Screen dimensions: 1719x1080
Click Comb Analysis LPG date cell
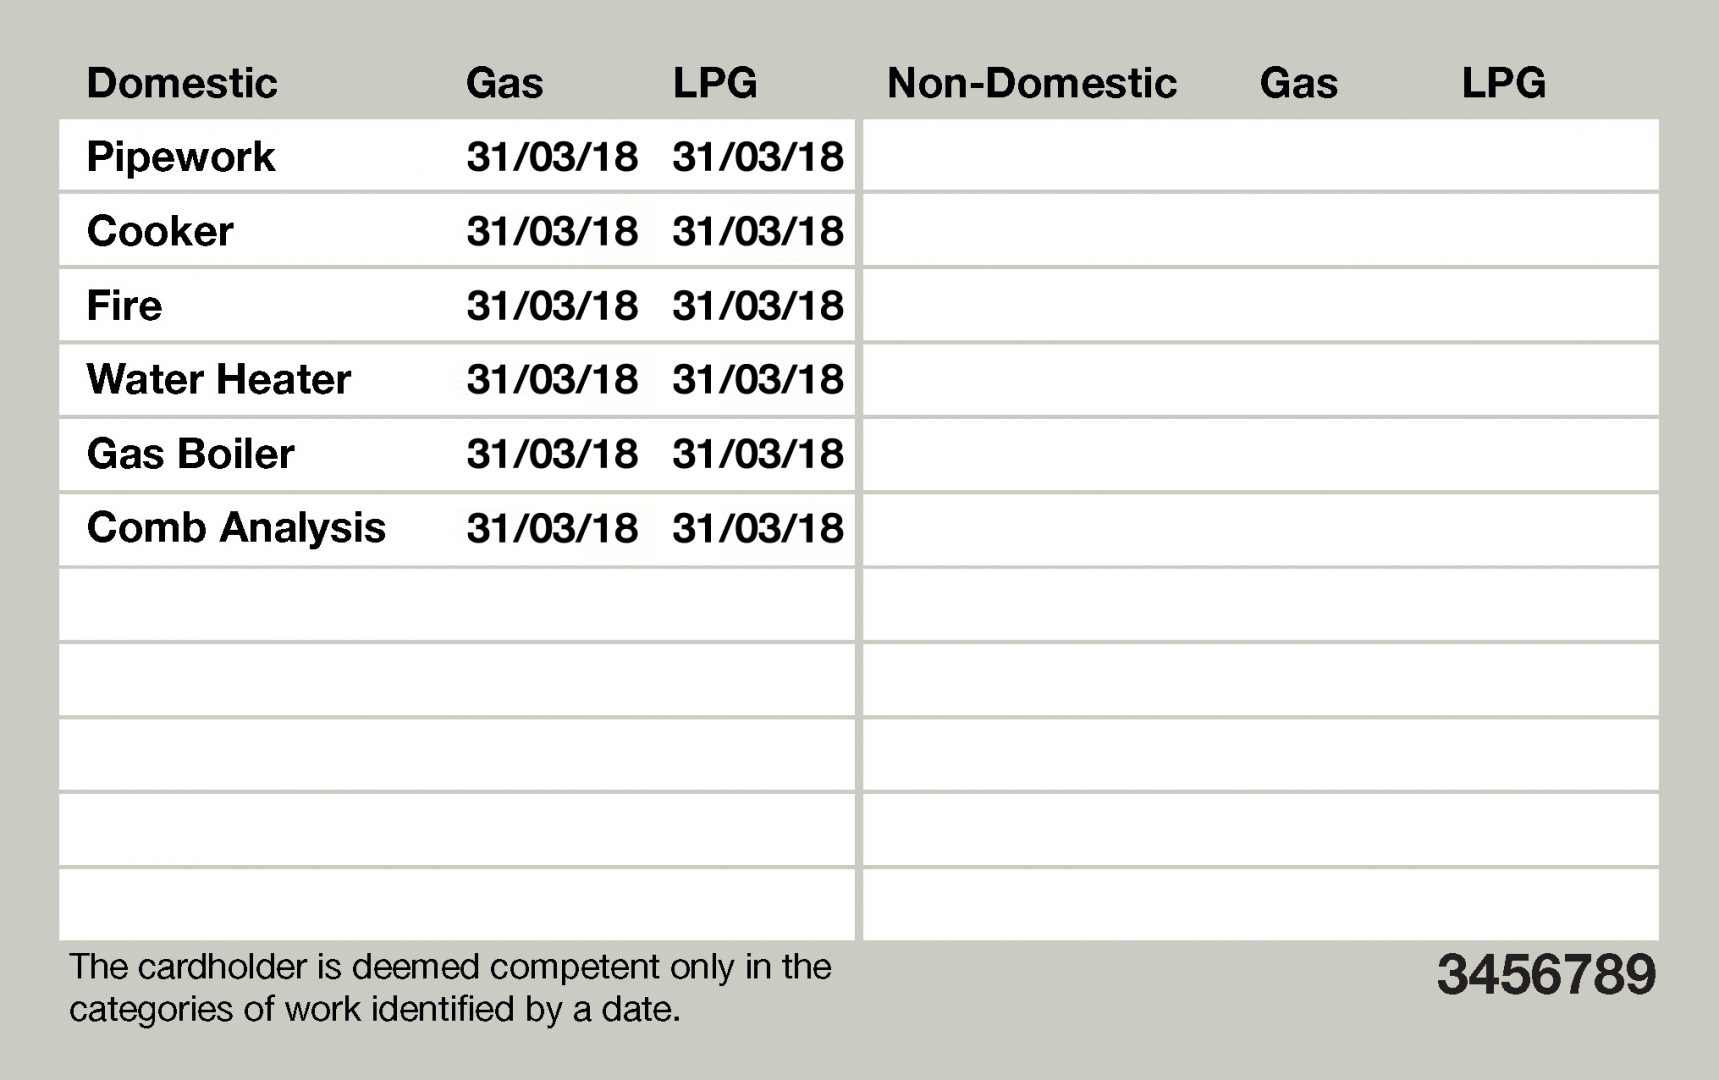[x=758, y=528]
